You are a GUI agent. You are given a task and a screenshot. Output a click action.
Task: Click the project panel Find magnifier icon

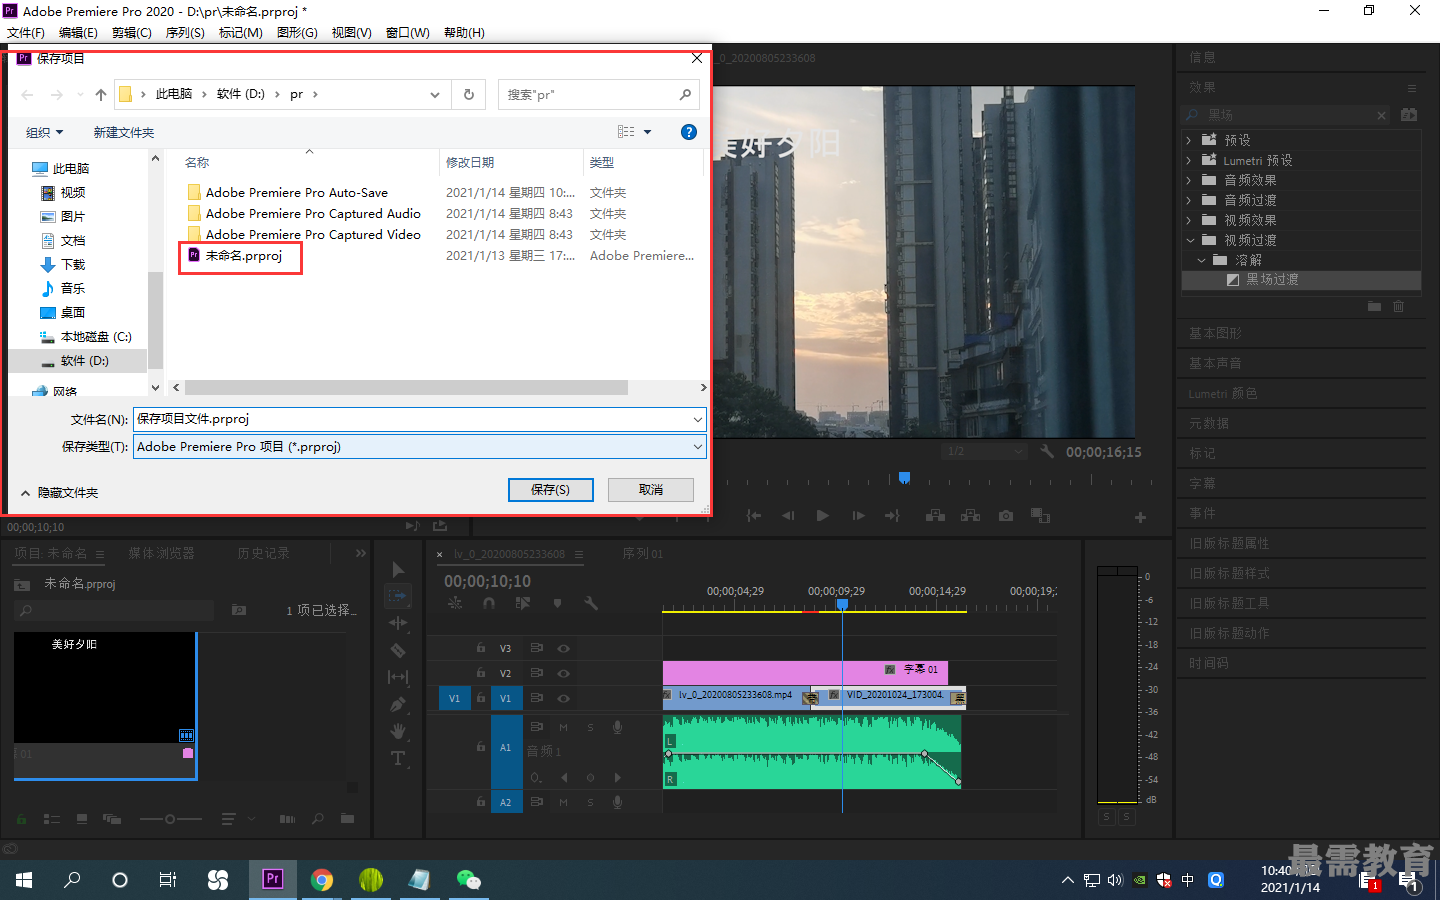pyautogui.click(x=317, y=819)
